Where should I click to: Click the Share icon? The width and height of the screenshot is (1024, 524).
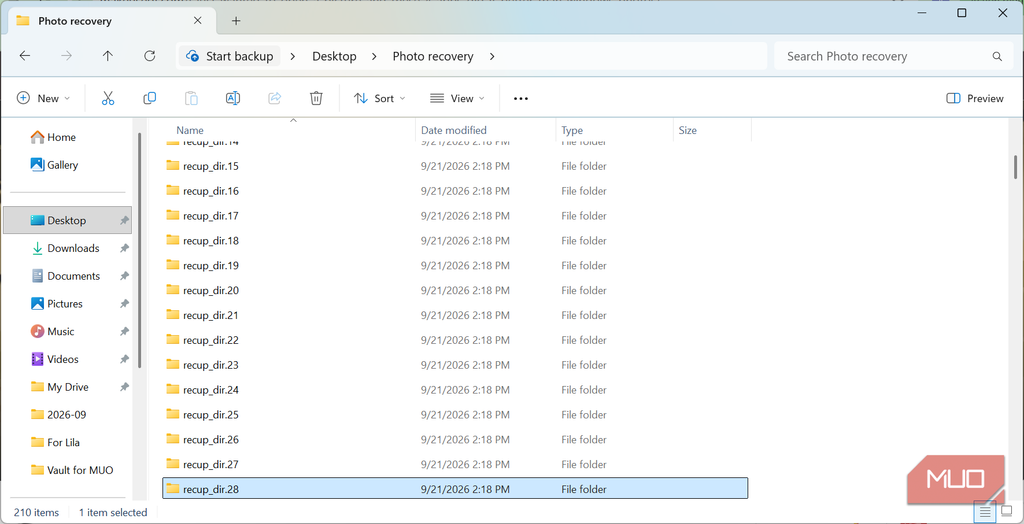click(x=274, y=98)
